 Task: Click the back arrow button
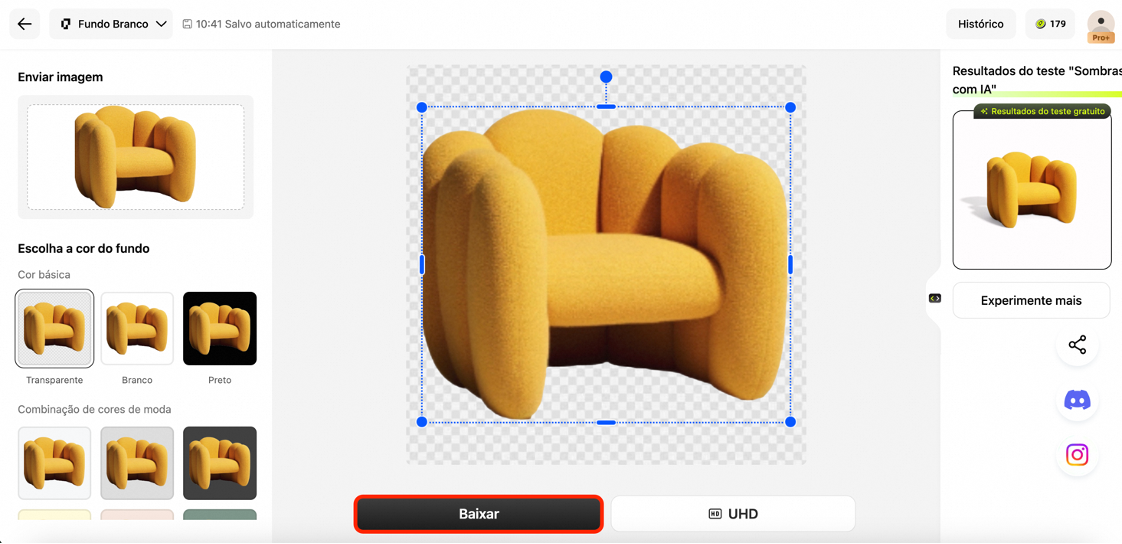[x=25, y=24]
